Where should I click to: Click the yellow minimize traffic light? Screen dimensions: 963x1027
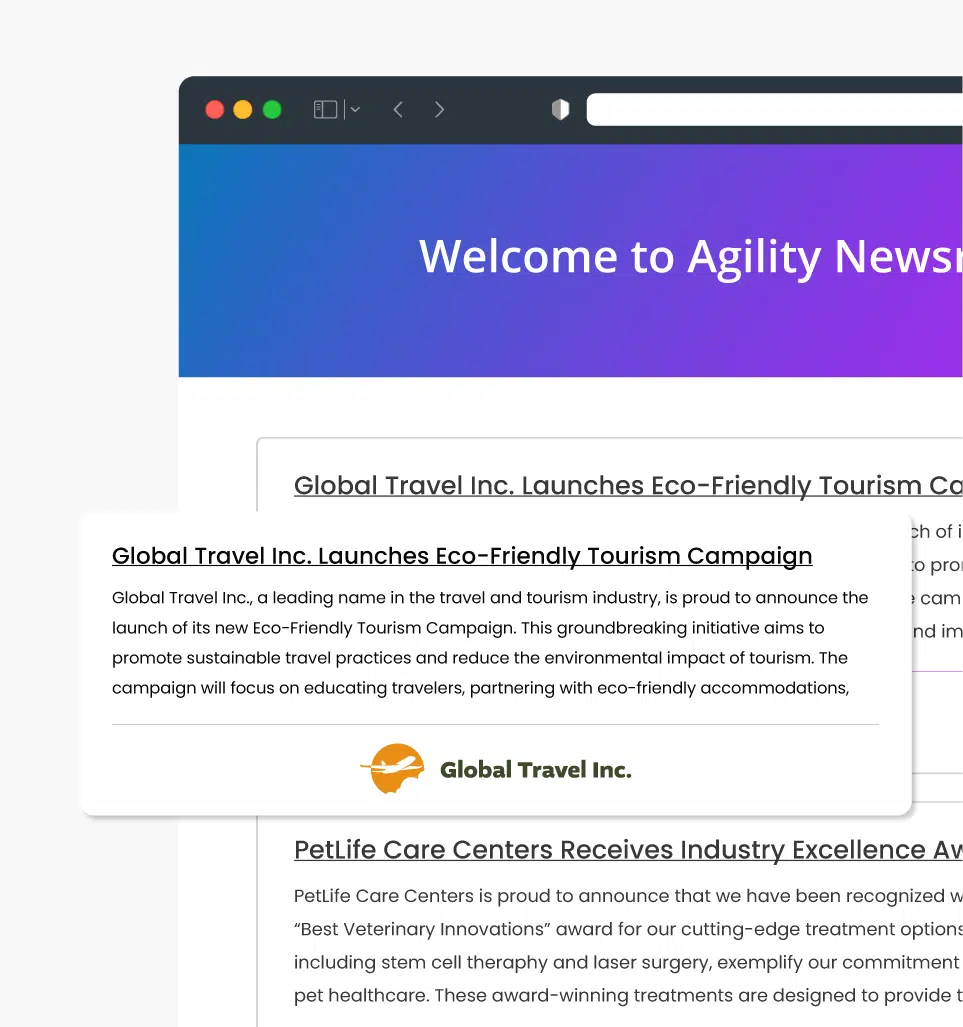(243, 110)
